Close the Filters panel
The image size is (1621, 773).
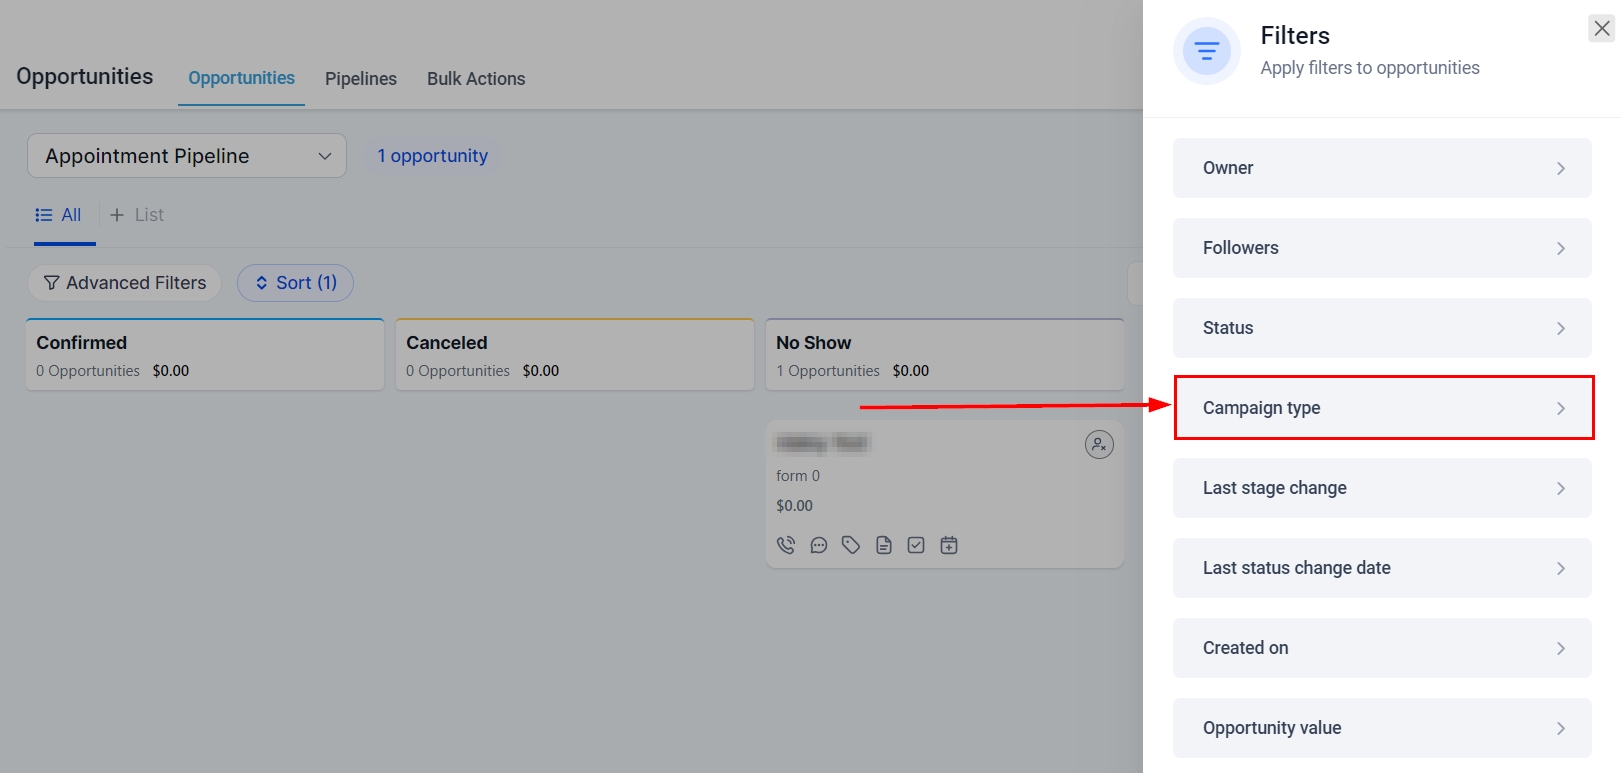click(1601, 29)
